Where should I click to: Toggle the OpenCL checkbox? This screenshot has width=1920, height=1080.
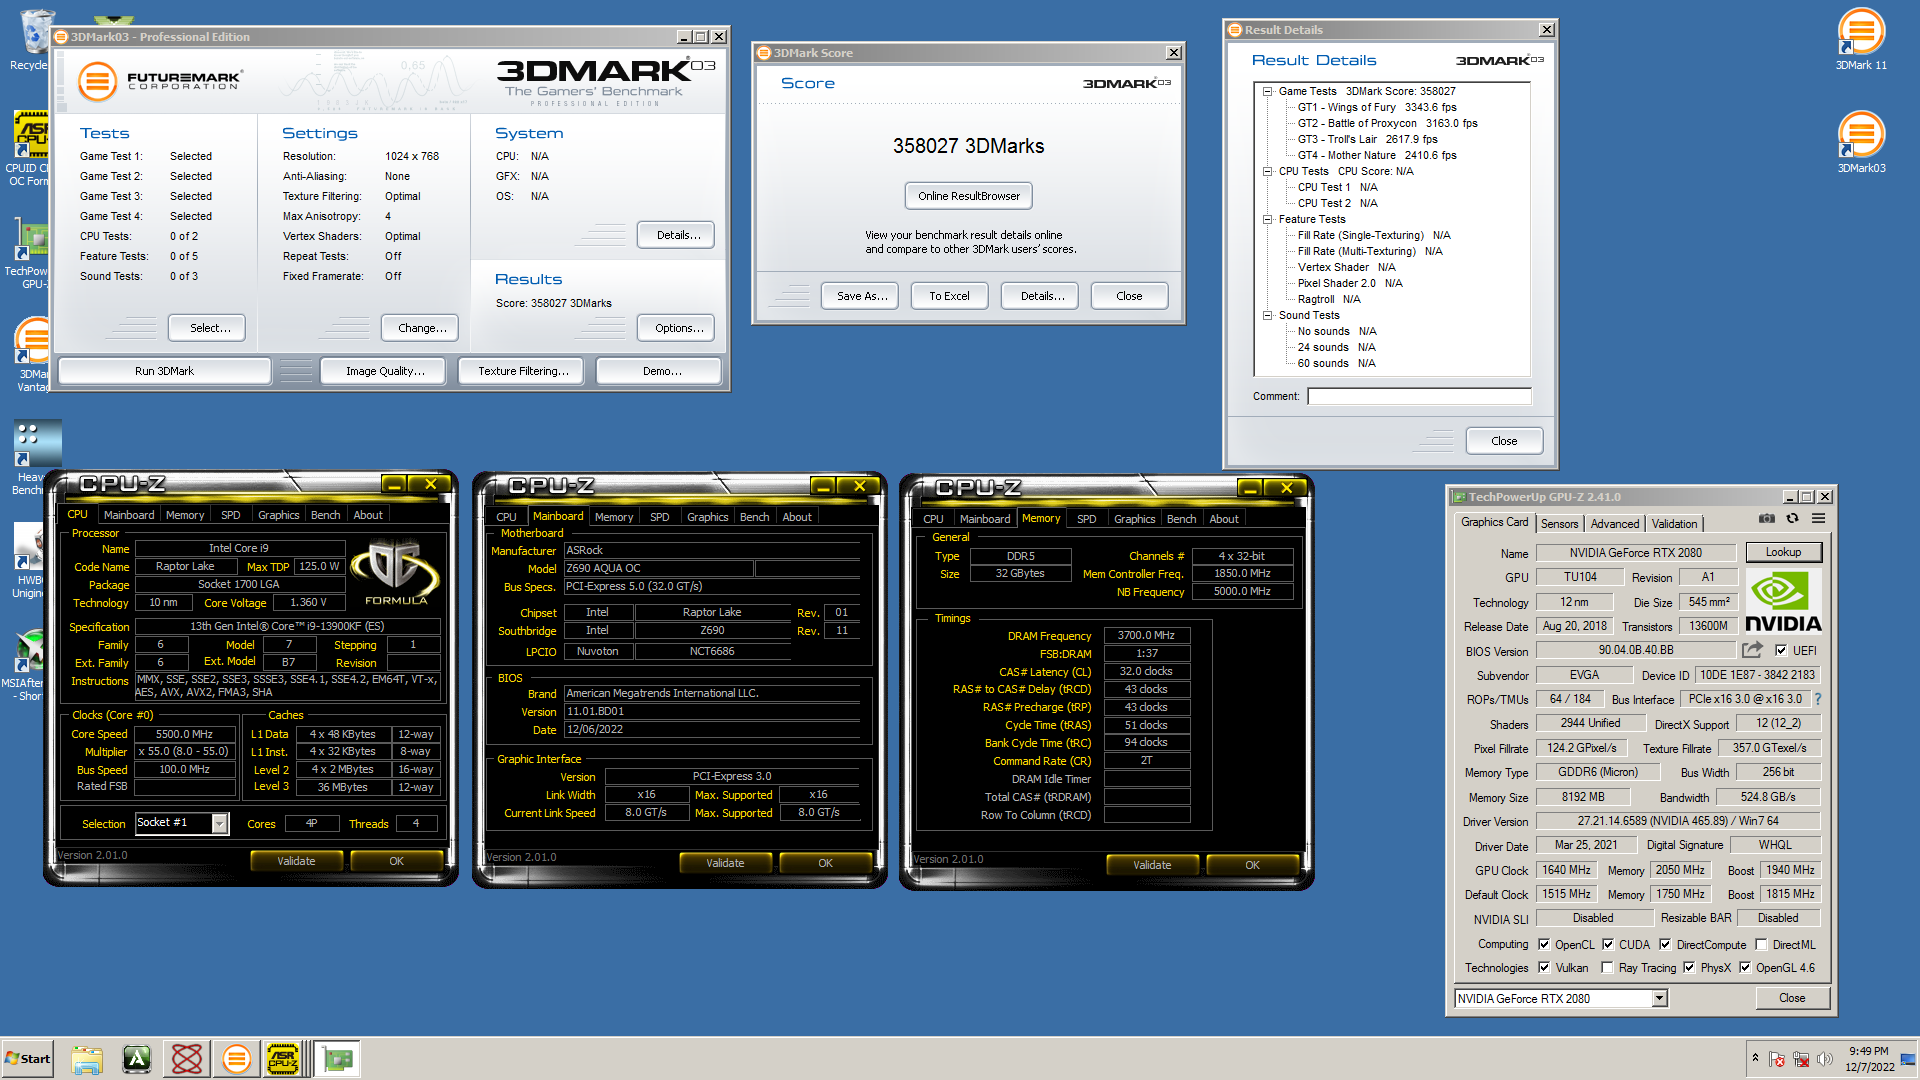click(x=1544, y=944)
